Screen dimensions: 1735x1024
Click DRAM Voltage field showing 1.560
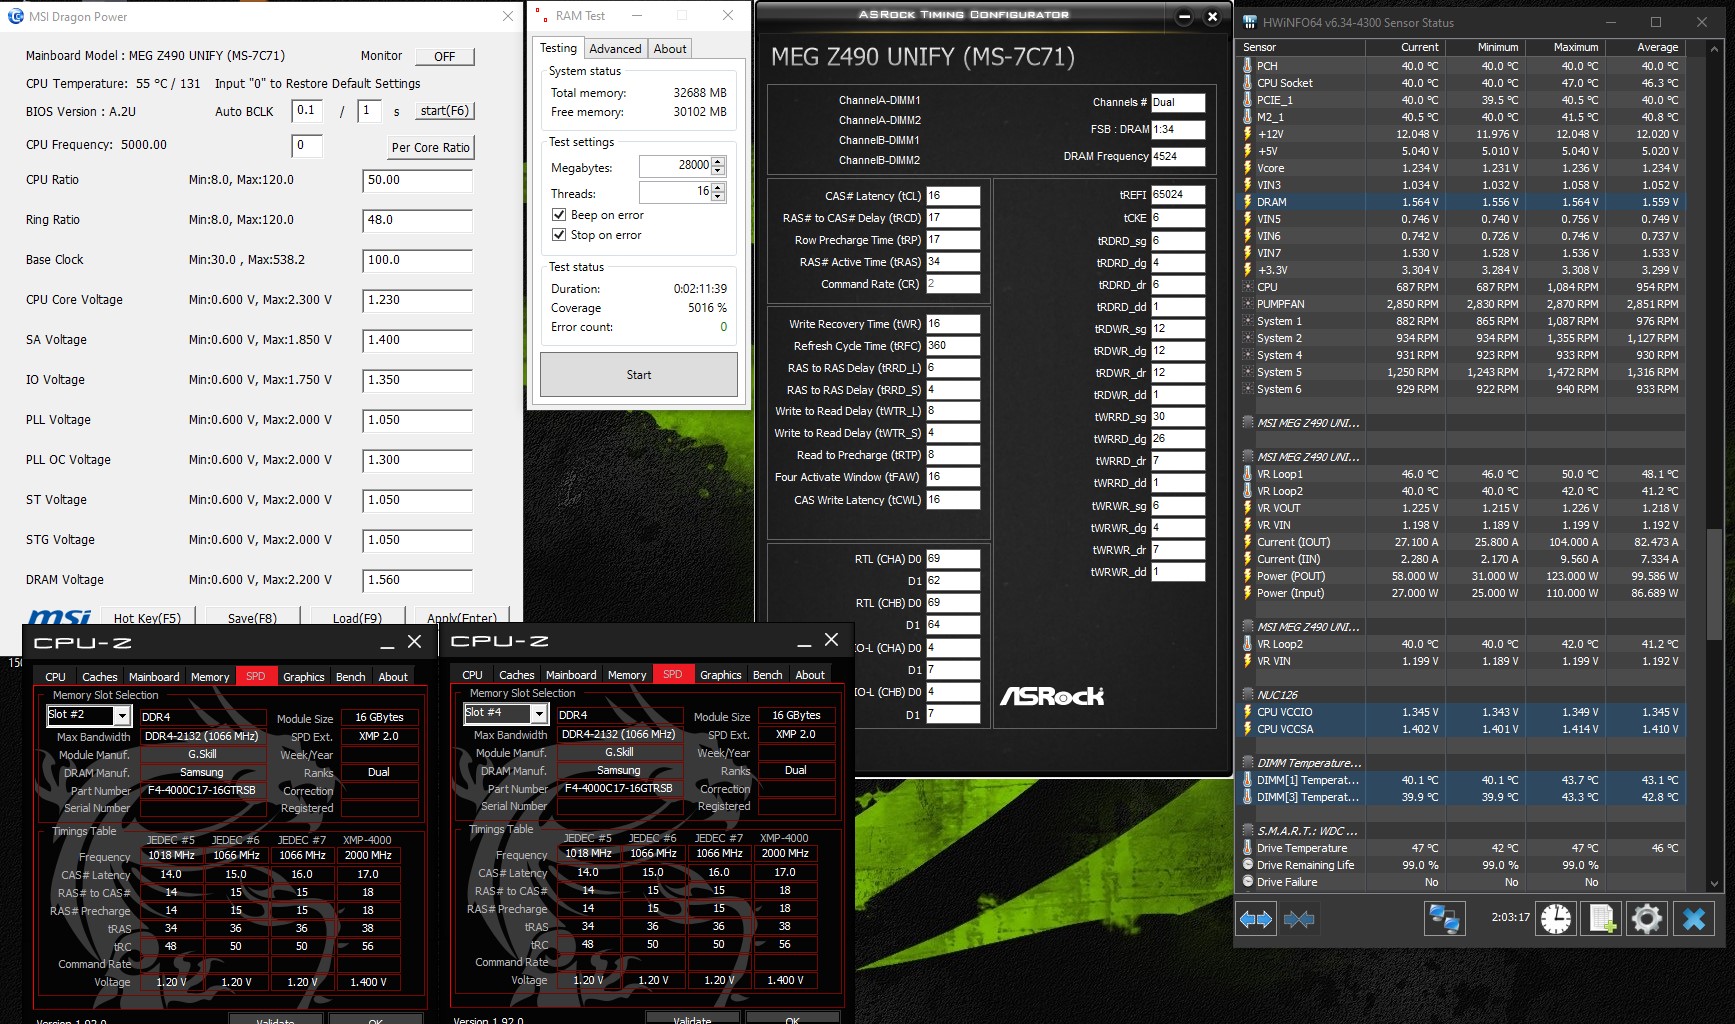click(417, 580)
